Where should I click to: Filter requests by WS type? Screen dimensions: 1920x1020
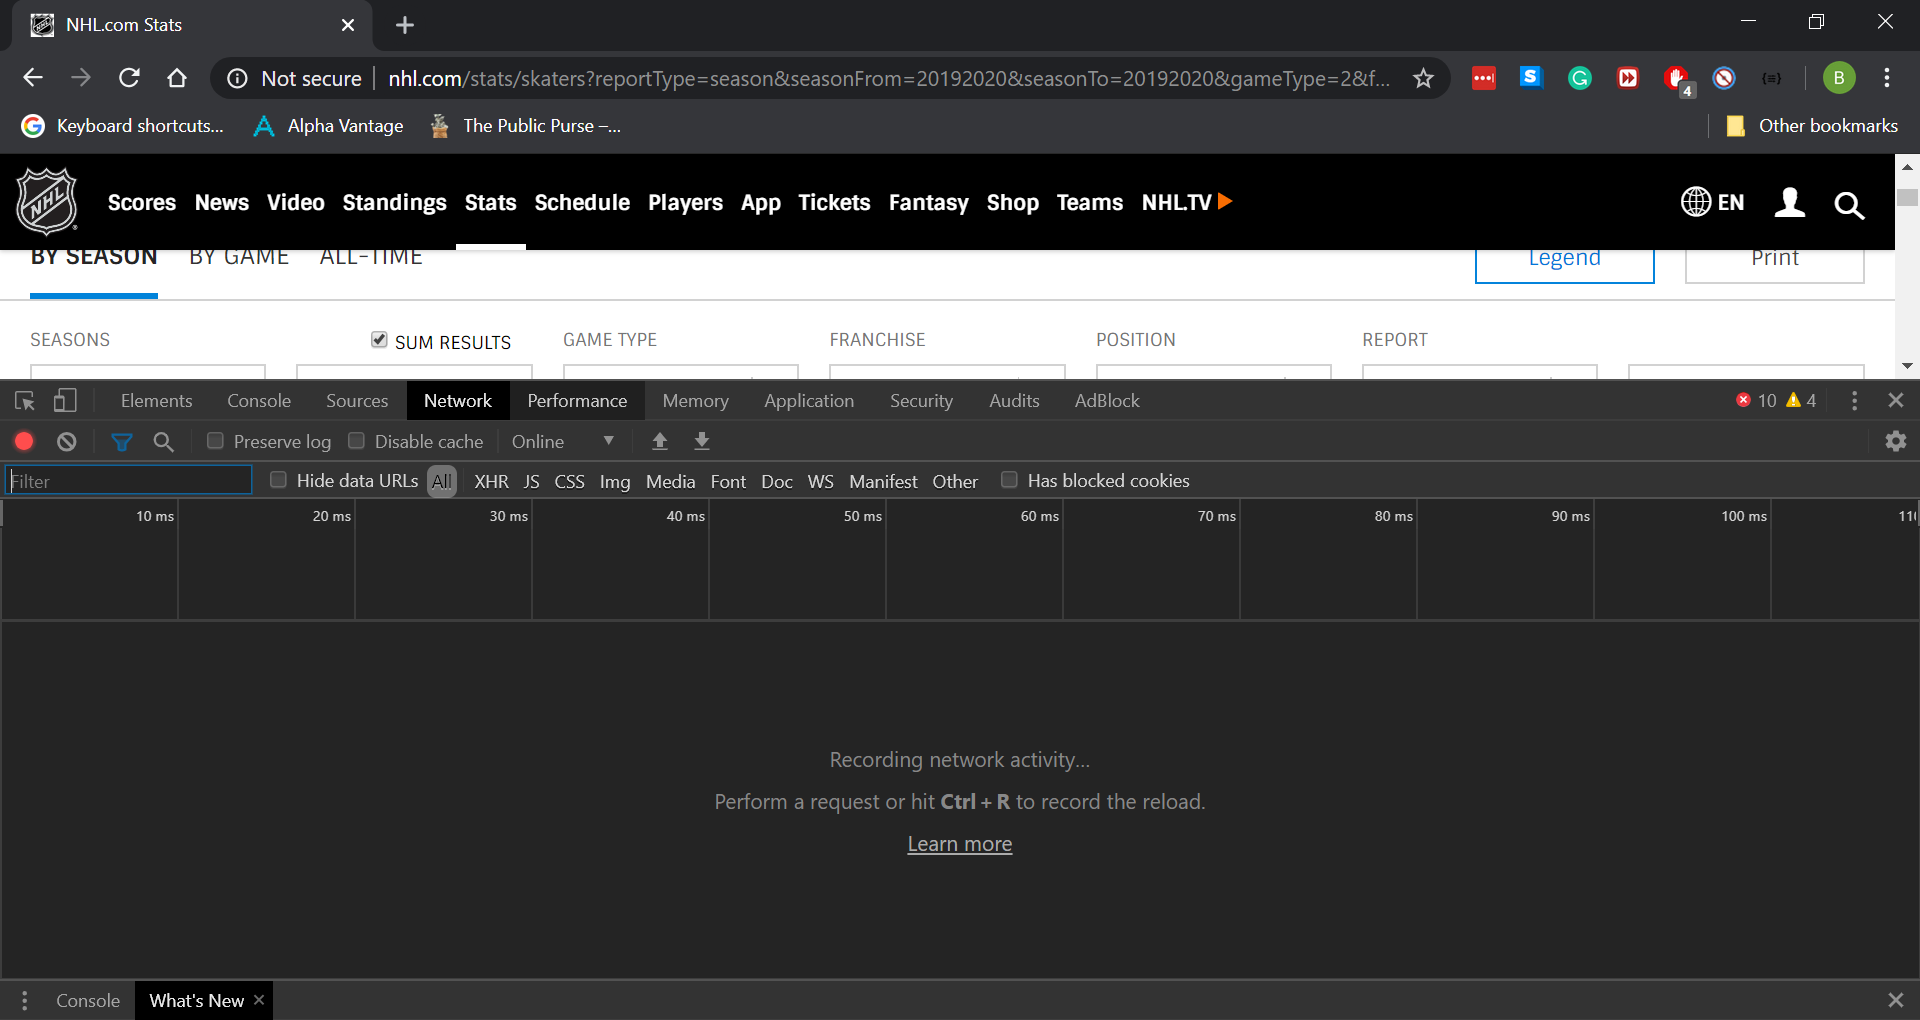pos(820,481)
